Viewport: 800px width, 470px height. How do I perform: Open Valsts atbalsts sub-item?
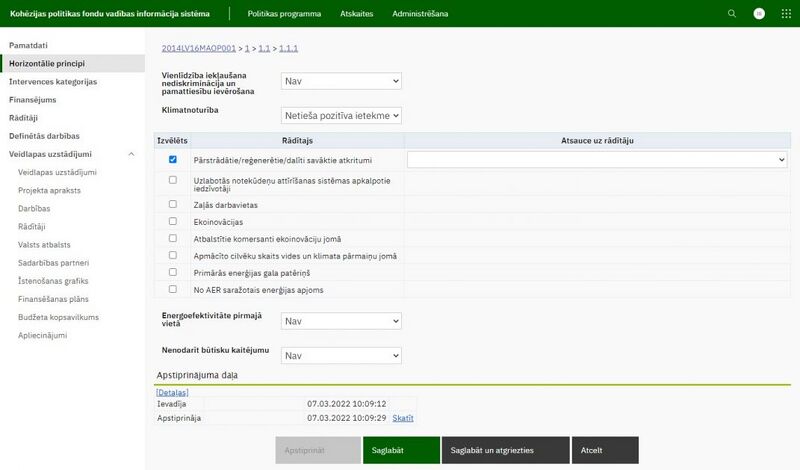pyautogui.click(x=44, y=244)
